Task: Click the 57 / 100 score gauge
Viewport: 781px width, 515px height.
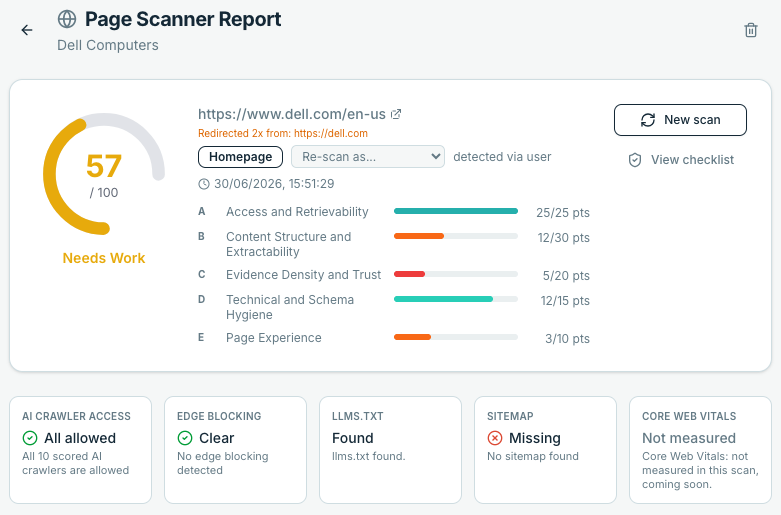Action: [x=104, y=174]
